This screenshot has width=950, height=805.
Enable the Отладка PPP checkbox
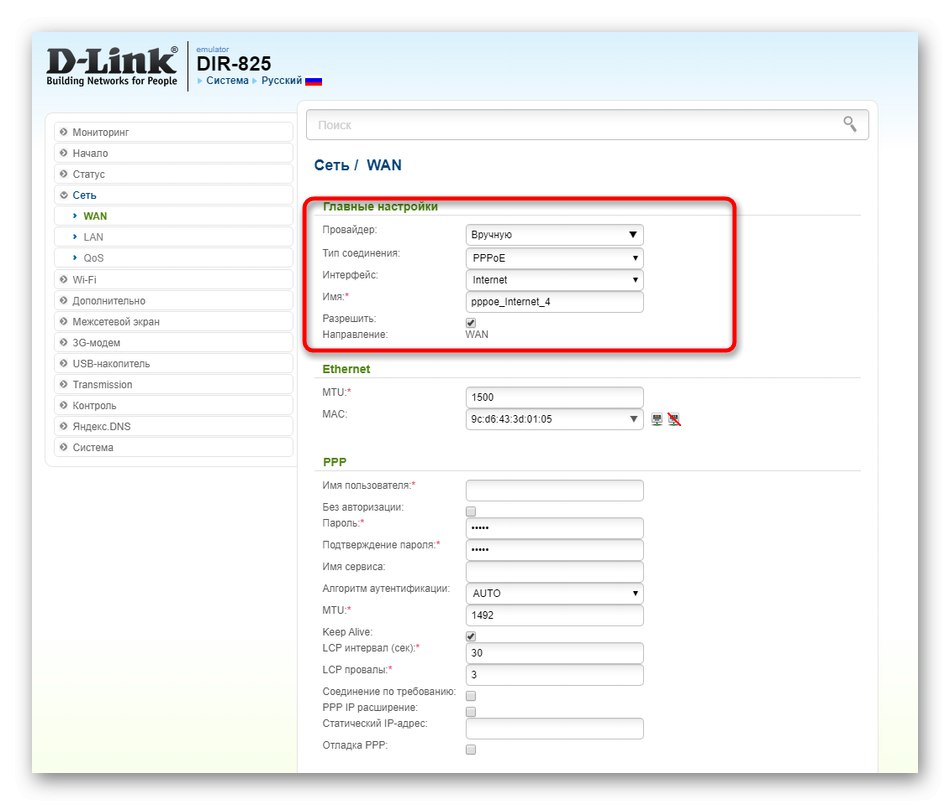point(470,748)
